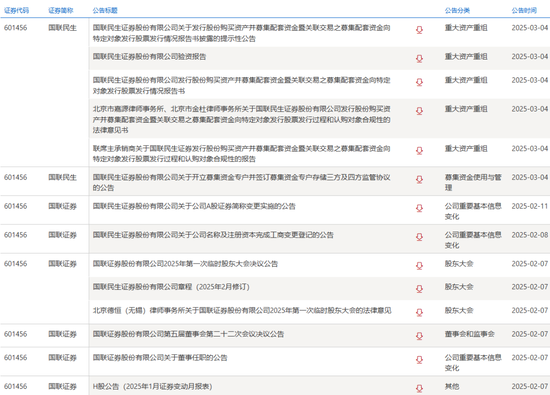The image size is (550, 395).
Task: Select code 601456 in the H股公告 row
Action: pos(15,386)
